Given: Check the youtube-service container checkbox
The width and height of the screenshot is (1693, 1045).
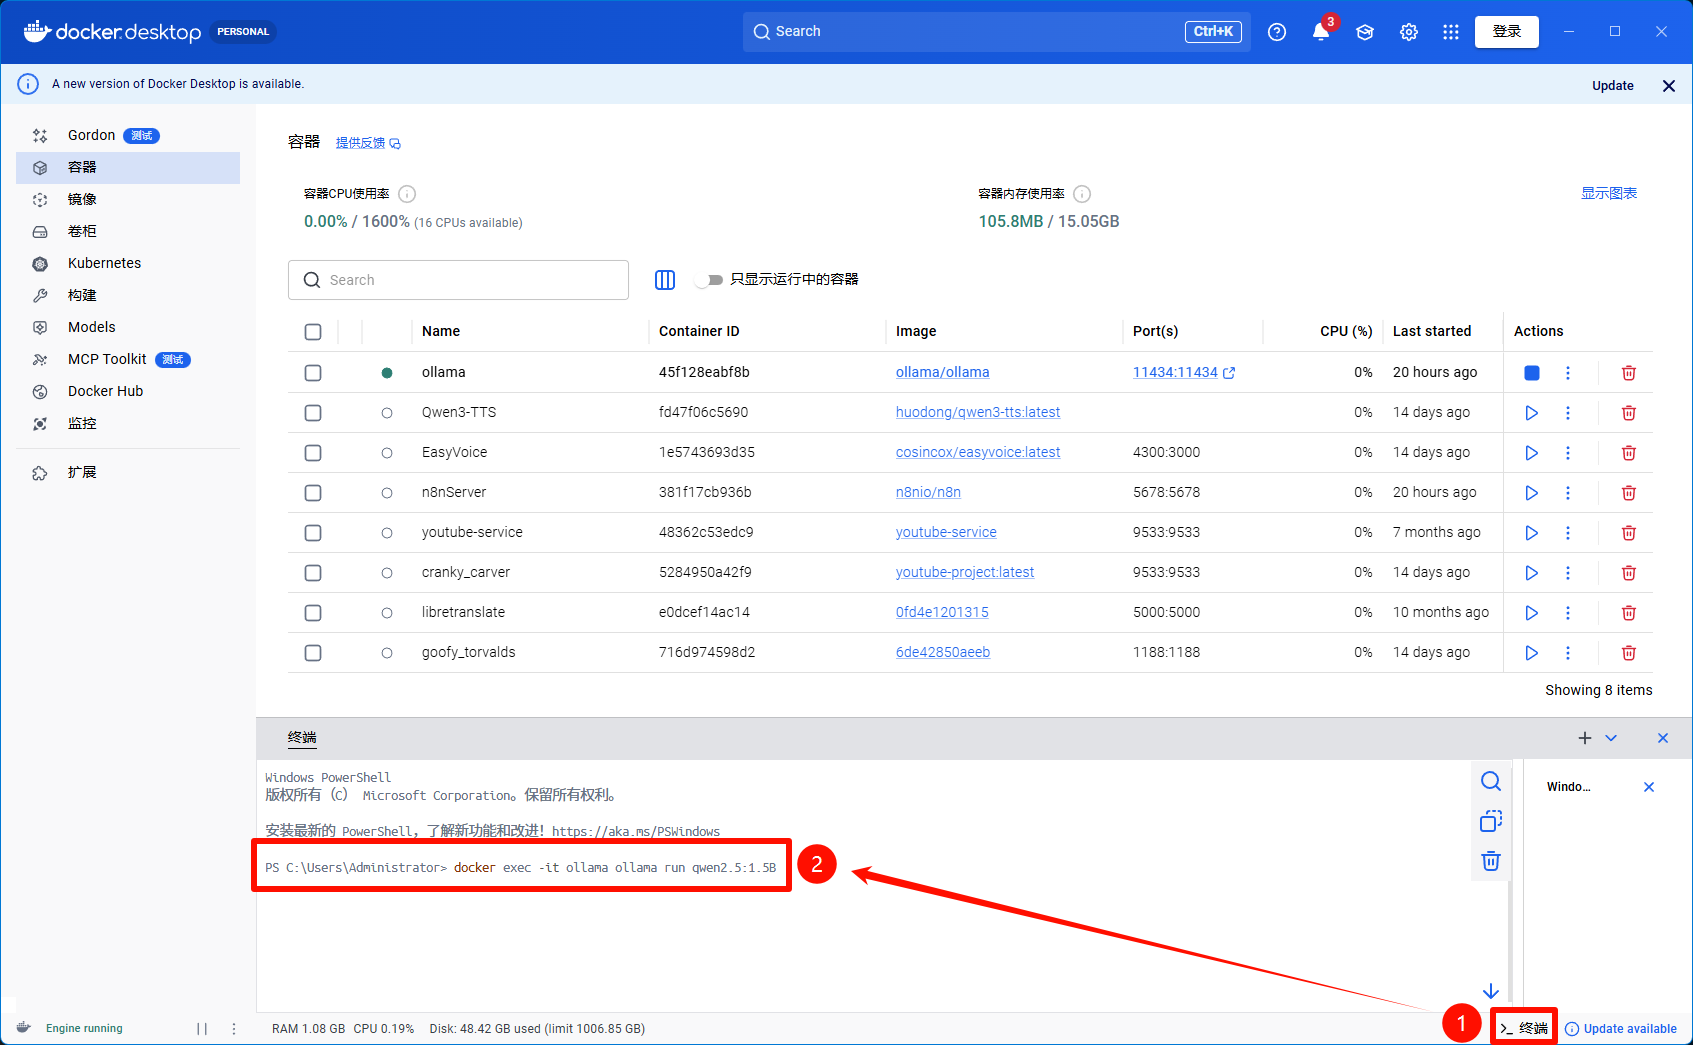Looking at the screenshot, I should 313,533.
